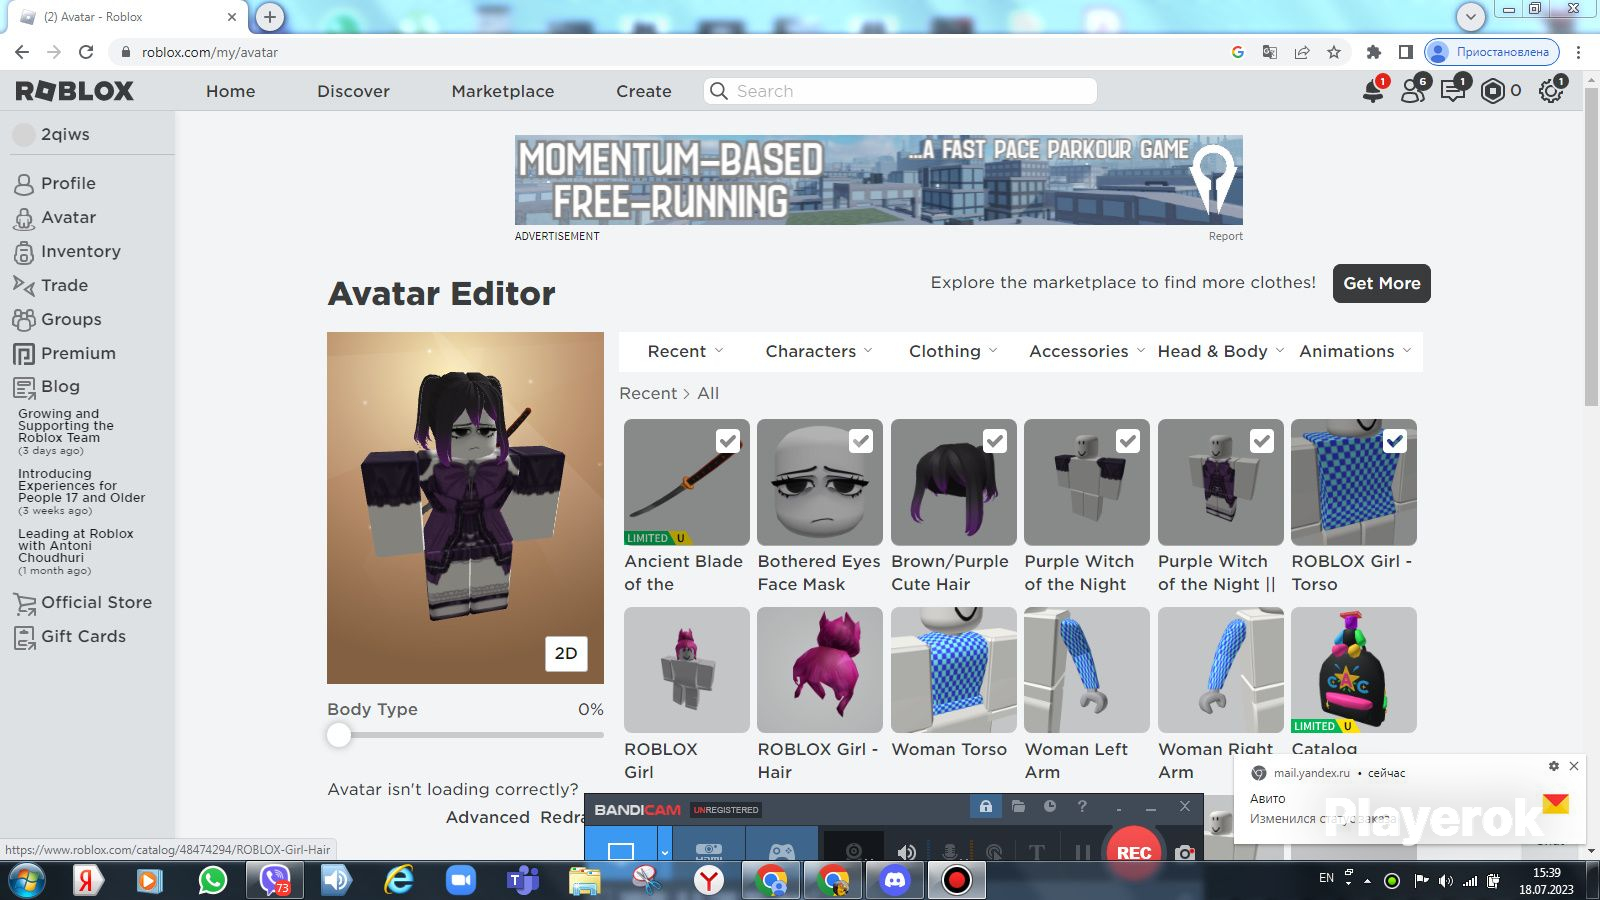This screenshot has height=900, width=1600.
Task: Toggle avatar view to 2D
Action: (566, 653)
